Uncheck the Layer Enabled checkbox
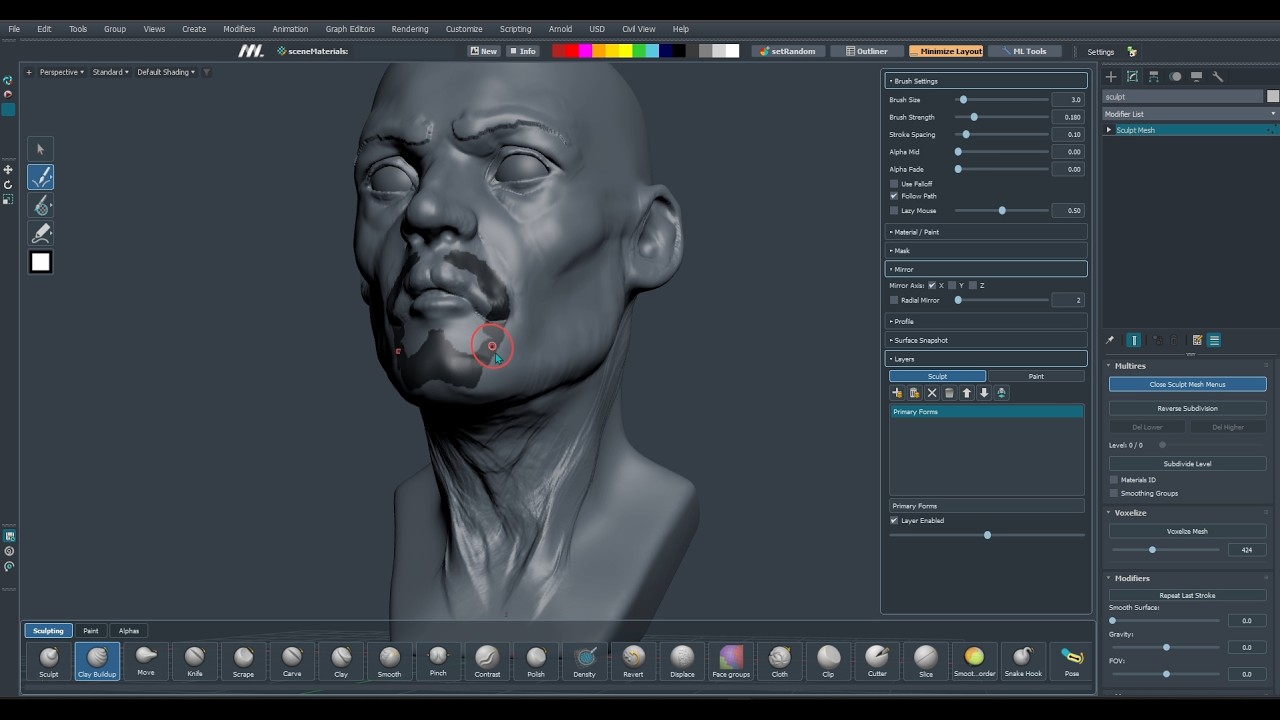 894,521
